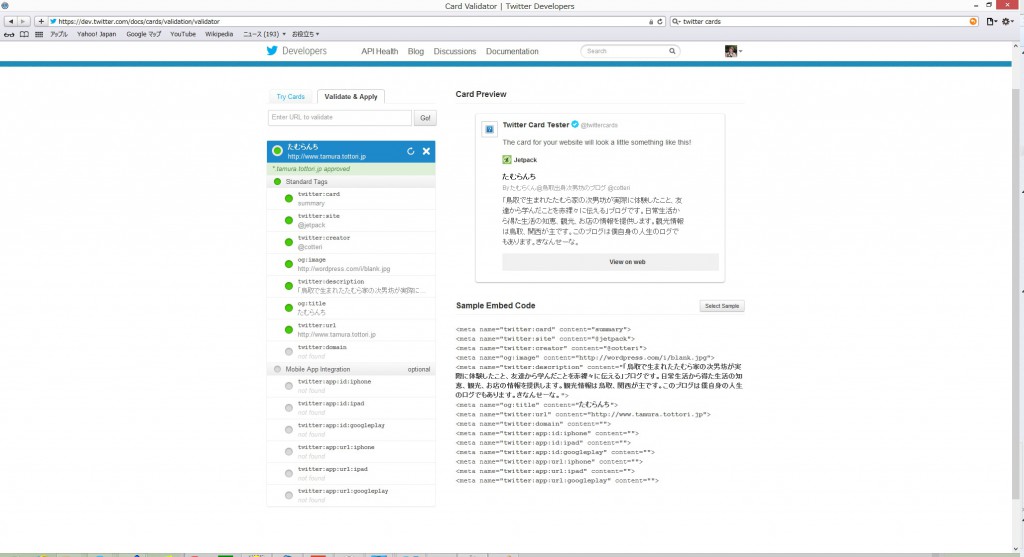1024x557 pixels.
Task: Click the refresh icon in the たむらんち header
Action: [x=410, y=151]
